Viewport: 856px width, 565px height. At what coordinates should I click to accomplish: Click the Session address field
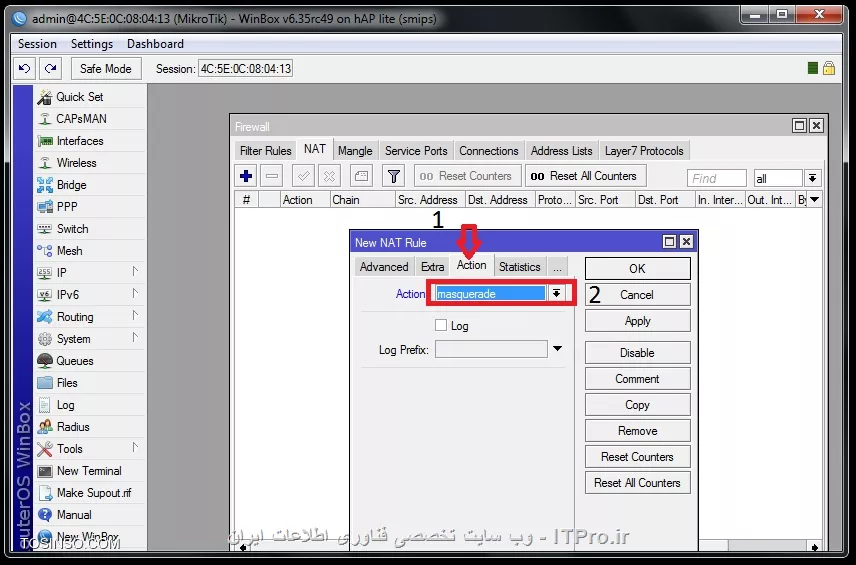pyautogui.click(x=246, y=69)
